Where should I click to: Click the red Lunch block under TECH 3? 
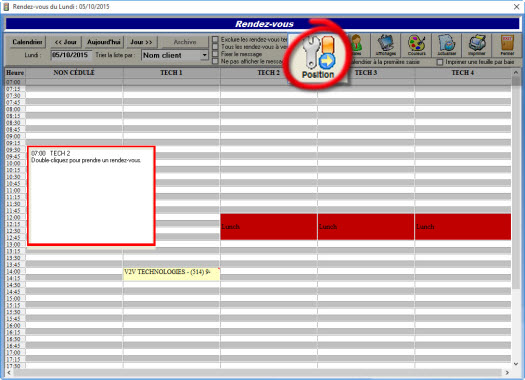click(366, 227)
